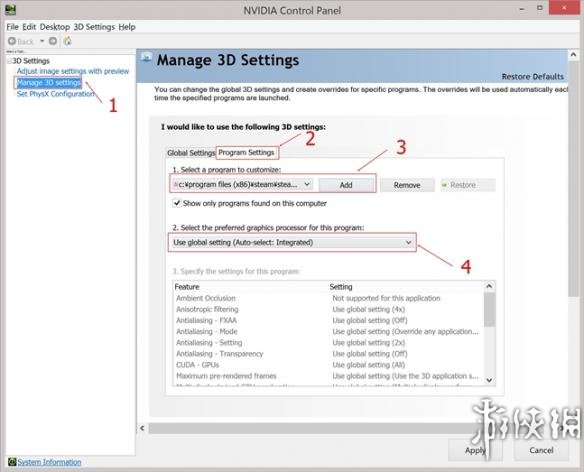The height and width of the screenshot is (472, 584).
Task: Open the System Information link
Action: pos(50,462)
